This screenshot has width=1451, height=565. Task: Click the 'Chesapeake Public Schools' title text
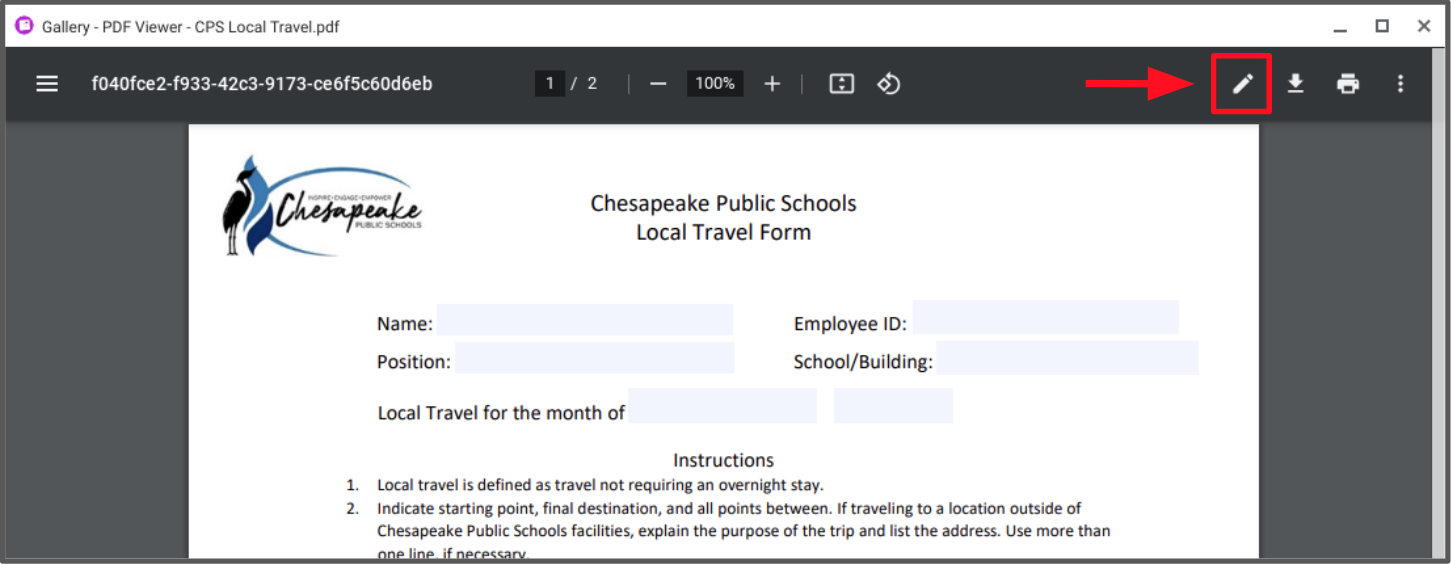[x=724, y=203]
